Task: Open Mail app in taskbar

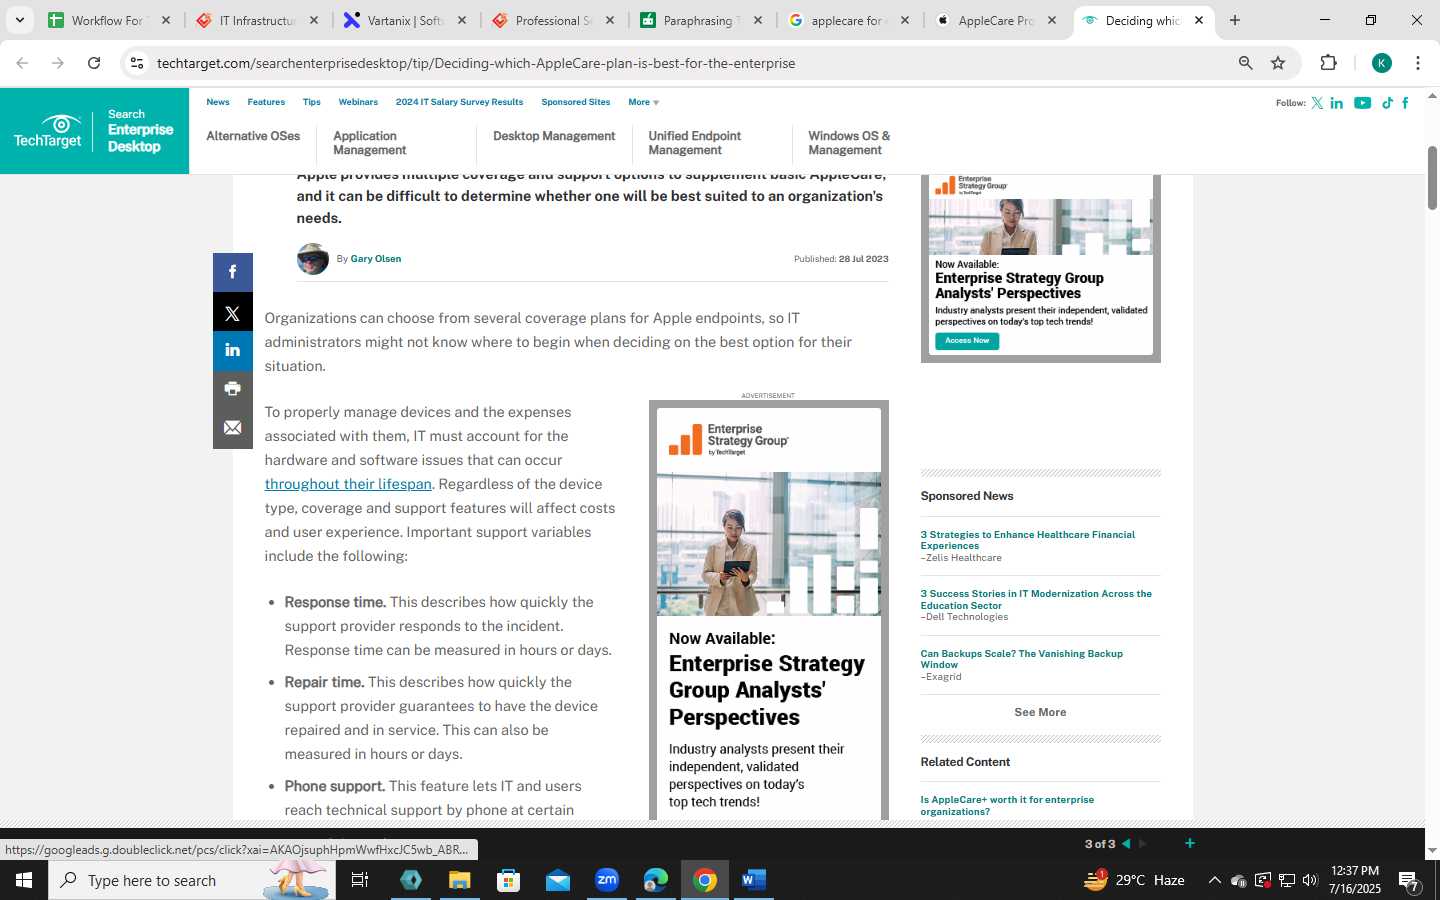Action: tap(557, 880)
